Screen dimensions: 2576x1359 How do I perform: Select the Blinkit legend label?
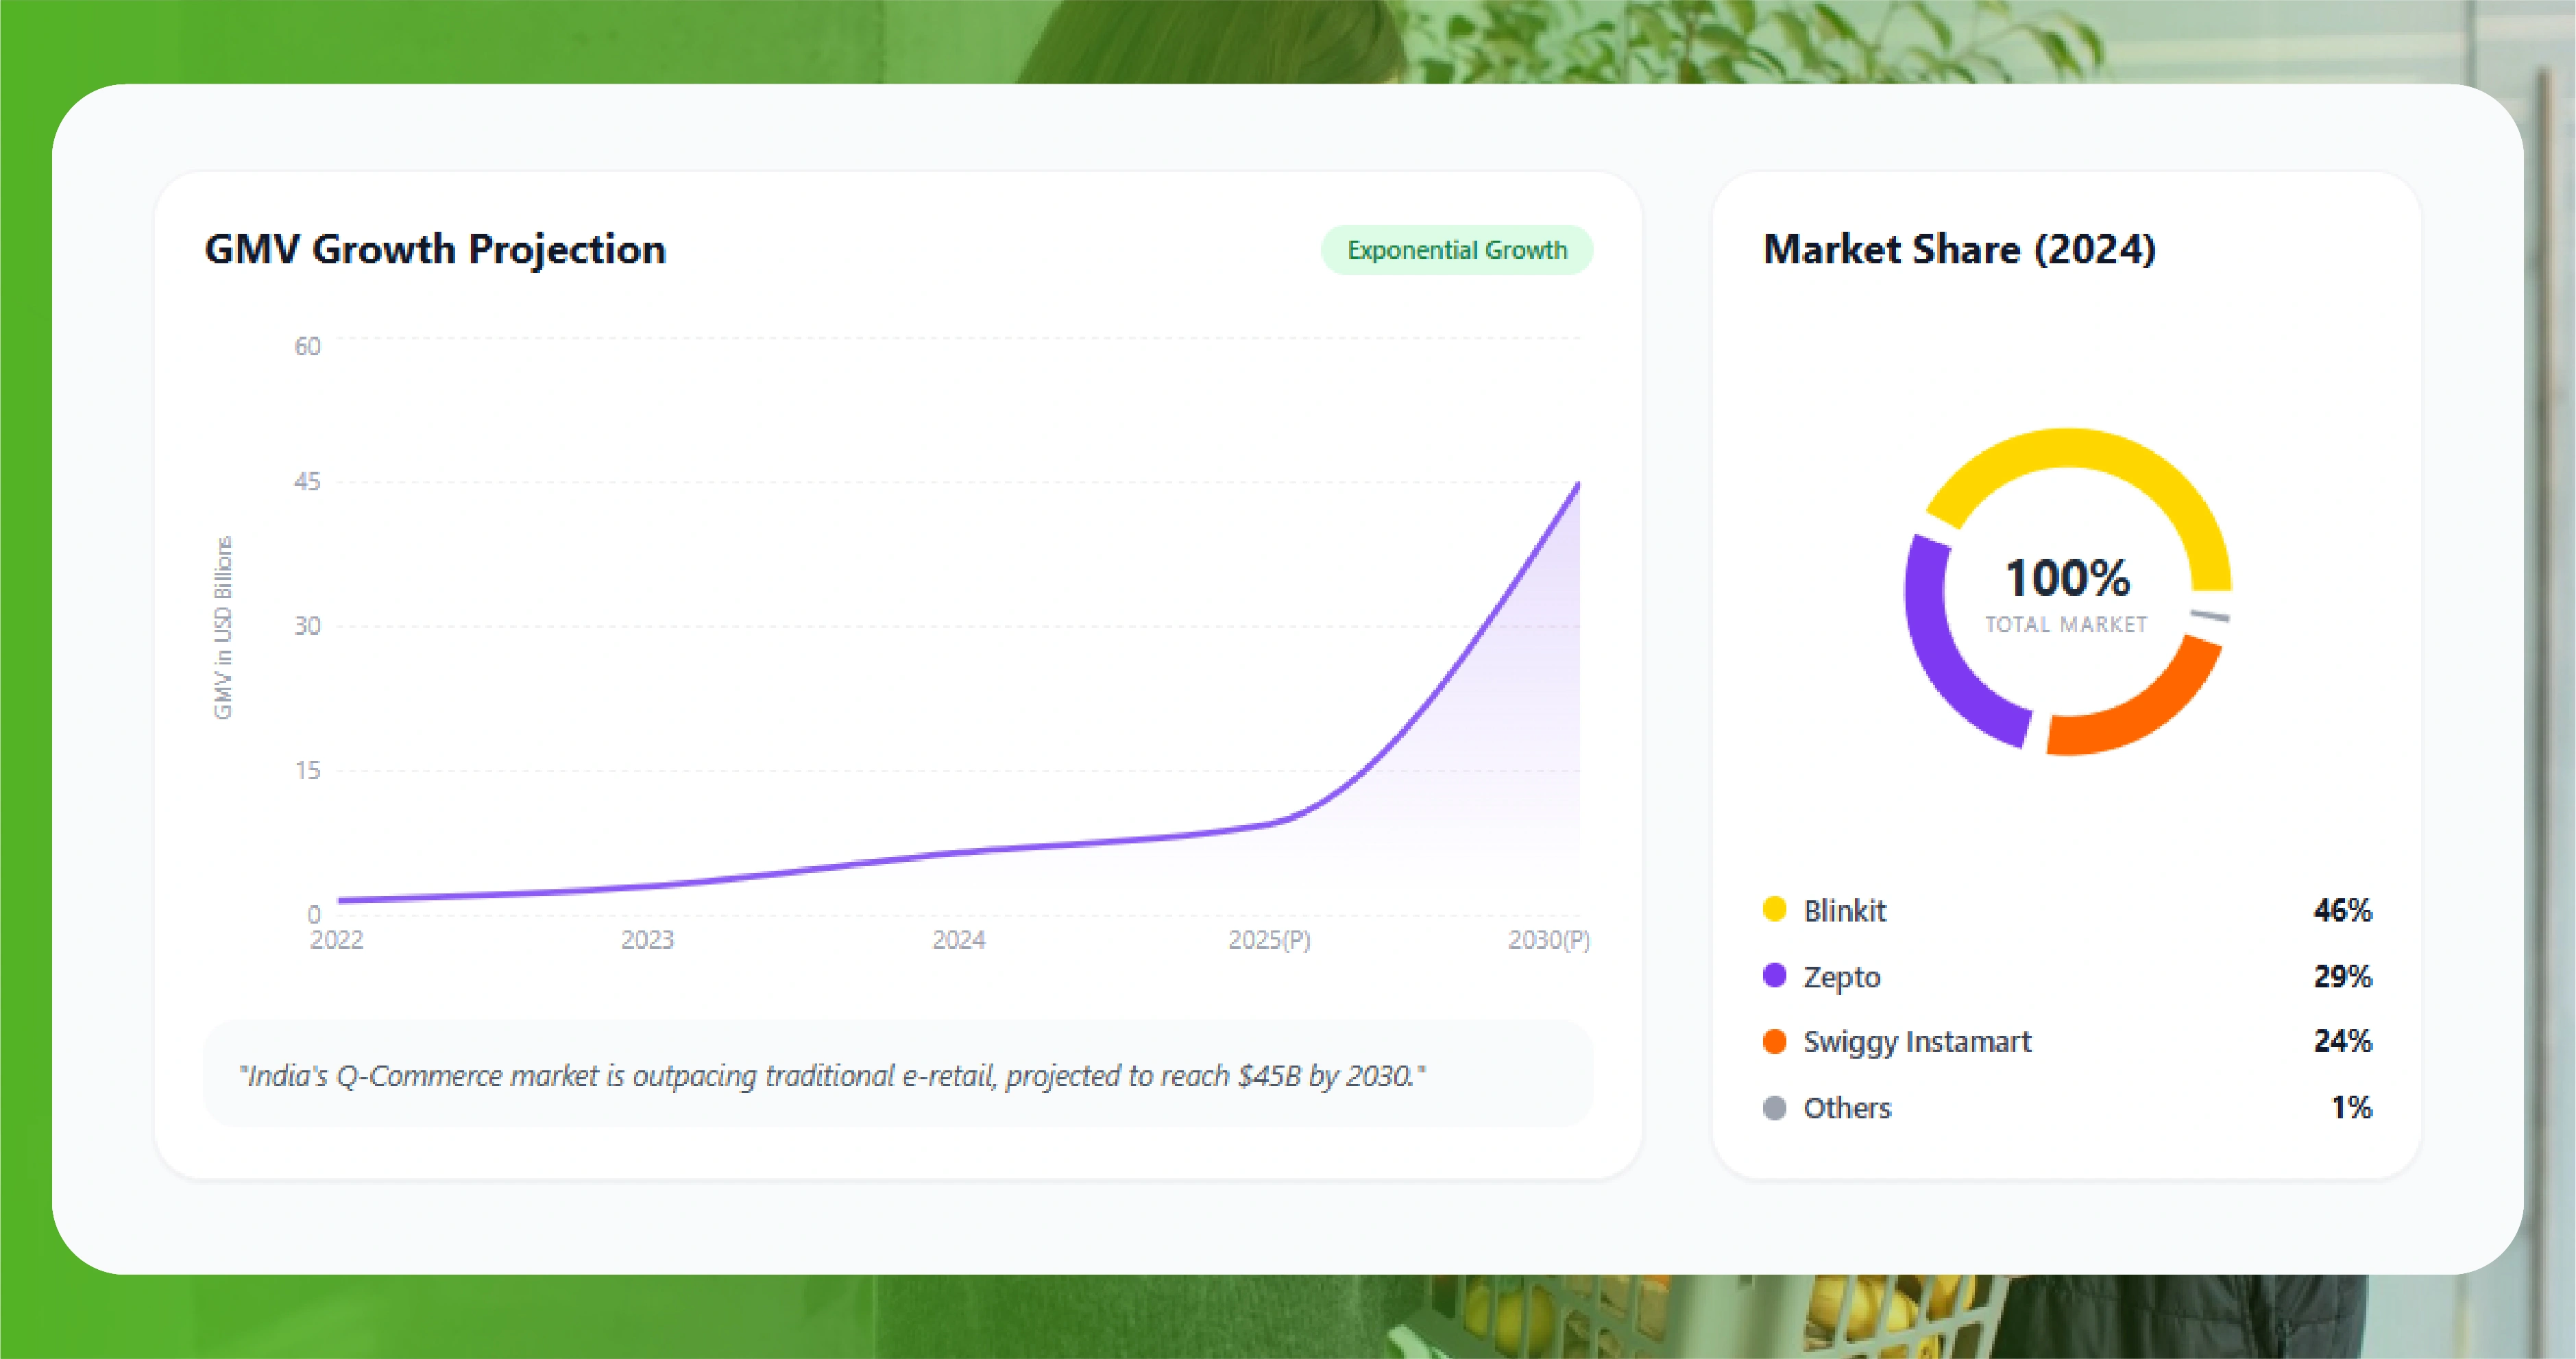tap(1844, 911)
